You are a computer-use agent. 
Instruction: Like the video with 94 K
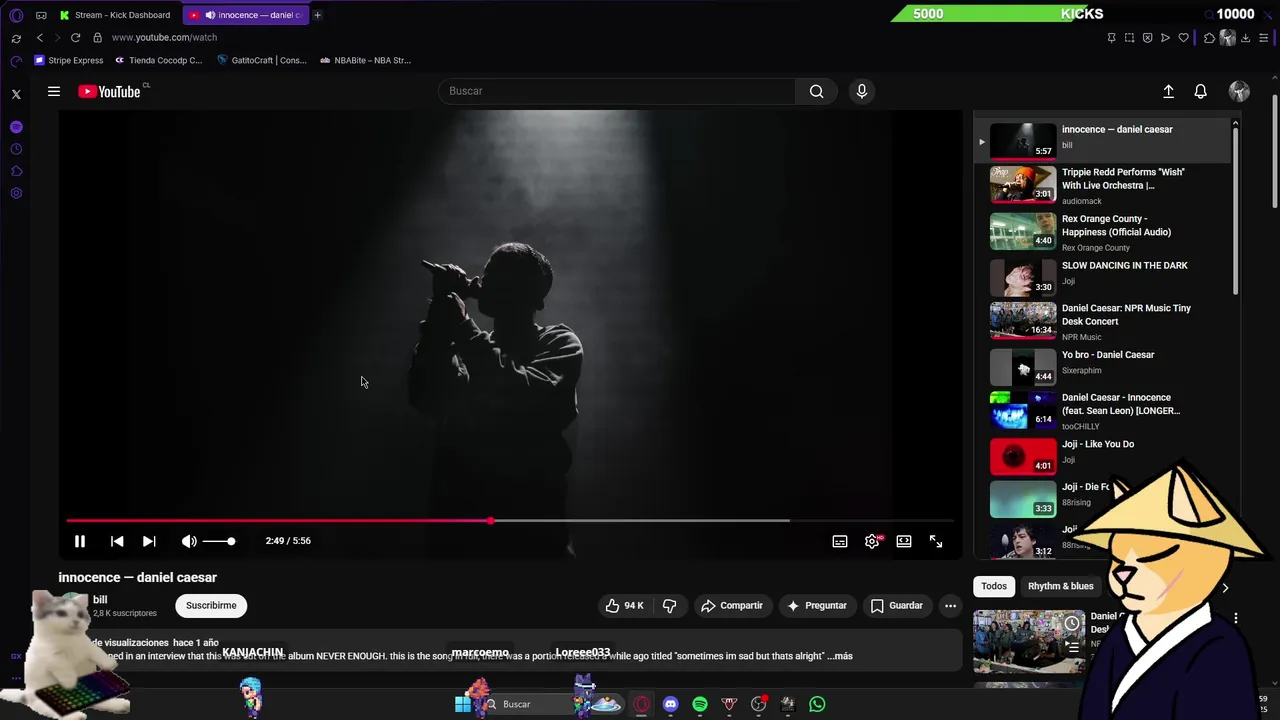(x=625, y=605)
